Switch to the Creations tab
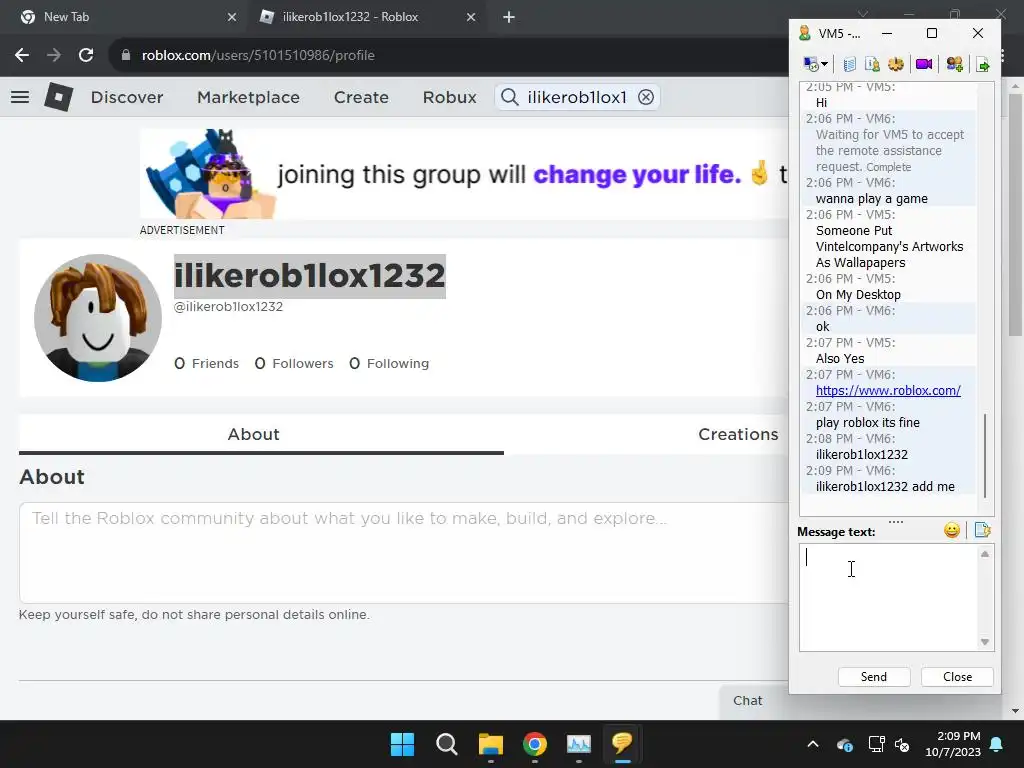The width and height of the screenshot is (1024, 768). point(738,434)
